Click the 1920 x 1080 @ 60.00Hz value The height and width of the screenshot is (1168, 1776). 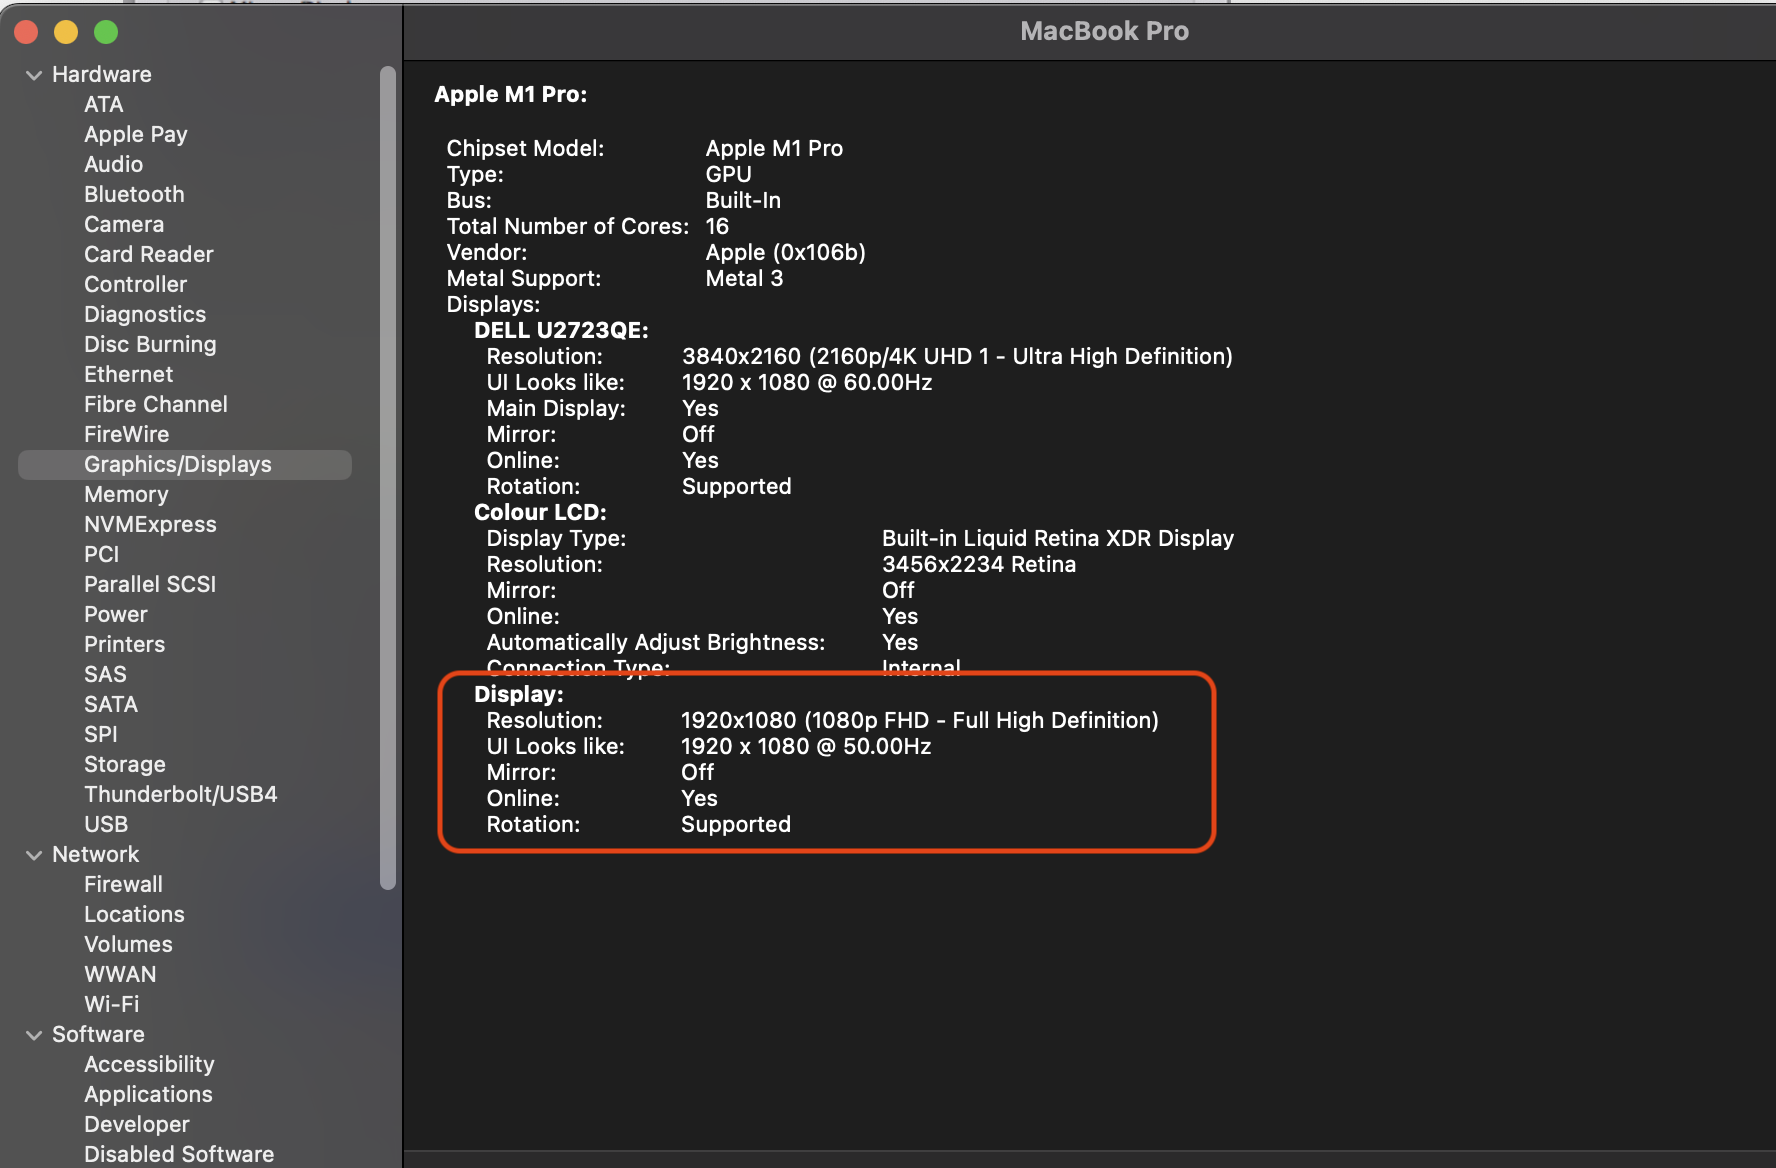[807, 383]
